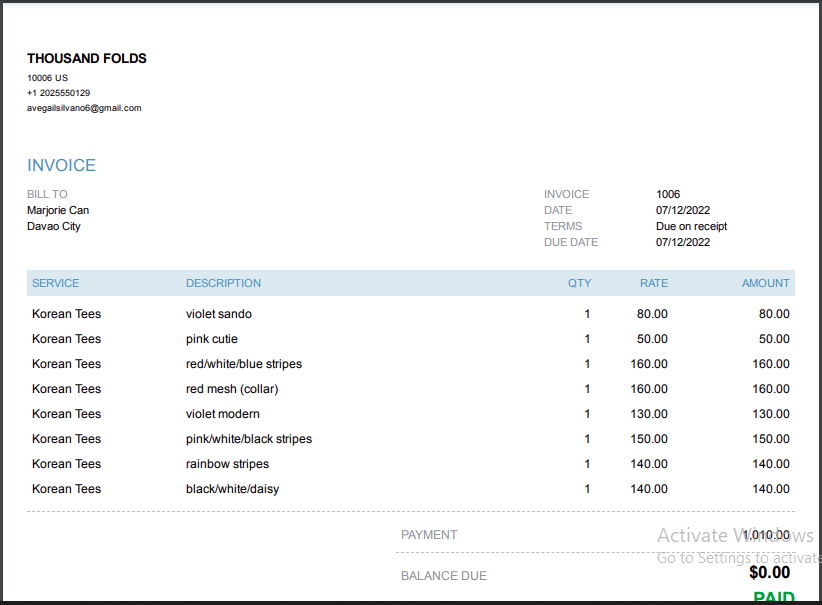Click the DESCRIPTION column header
822x605 pixels.
click(223, 283)
